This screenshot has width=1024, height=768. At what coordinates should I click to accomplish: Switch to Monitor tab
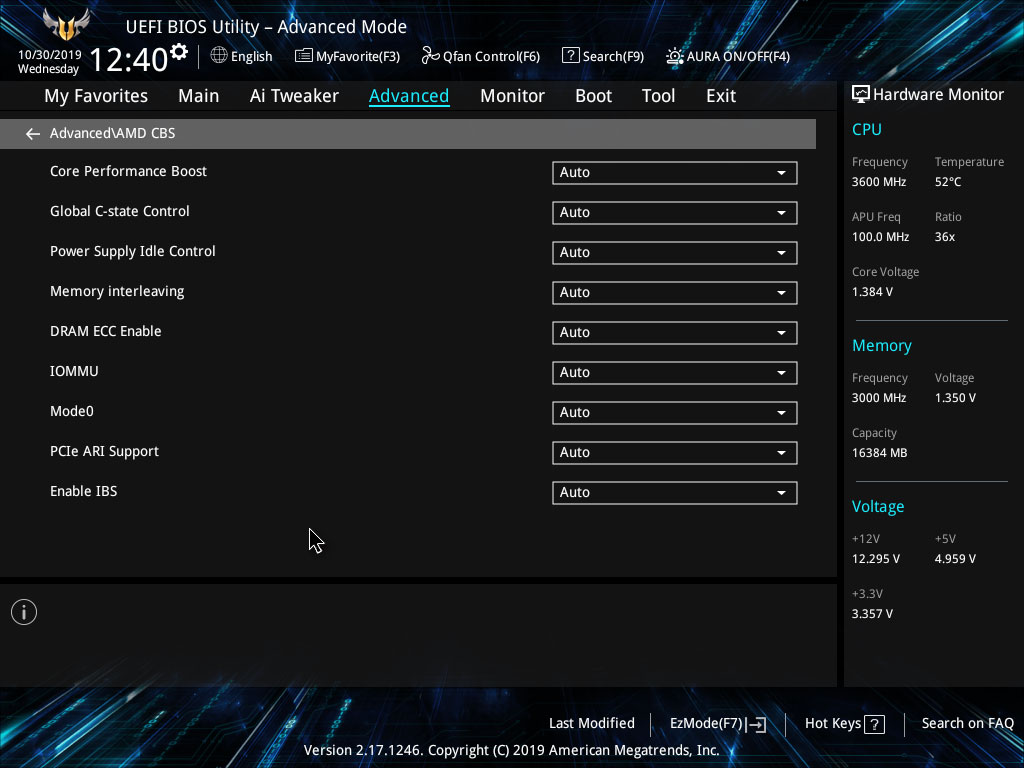[513, 96]
